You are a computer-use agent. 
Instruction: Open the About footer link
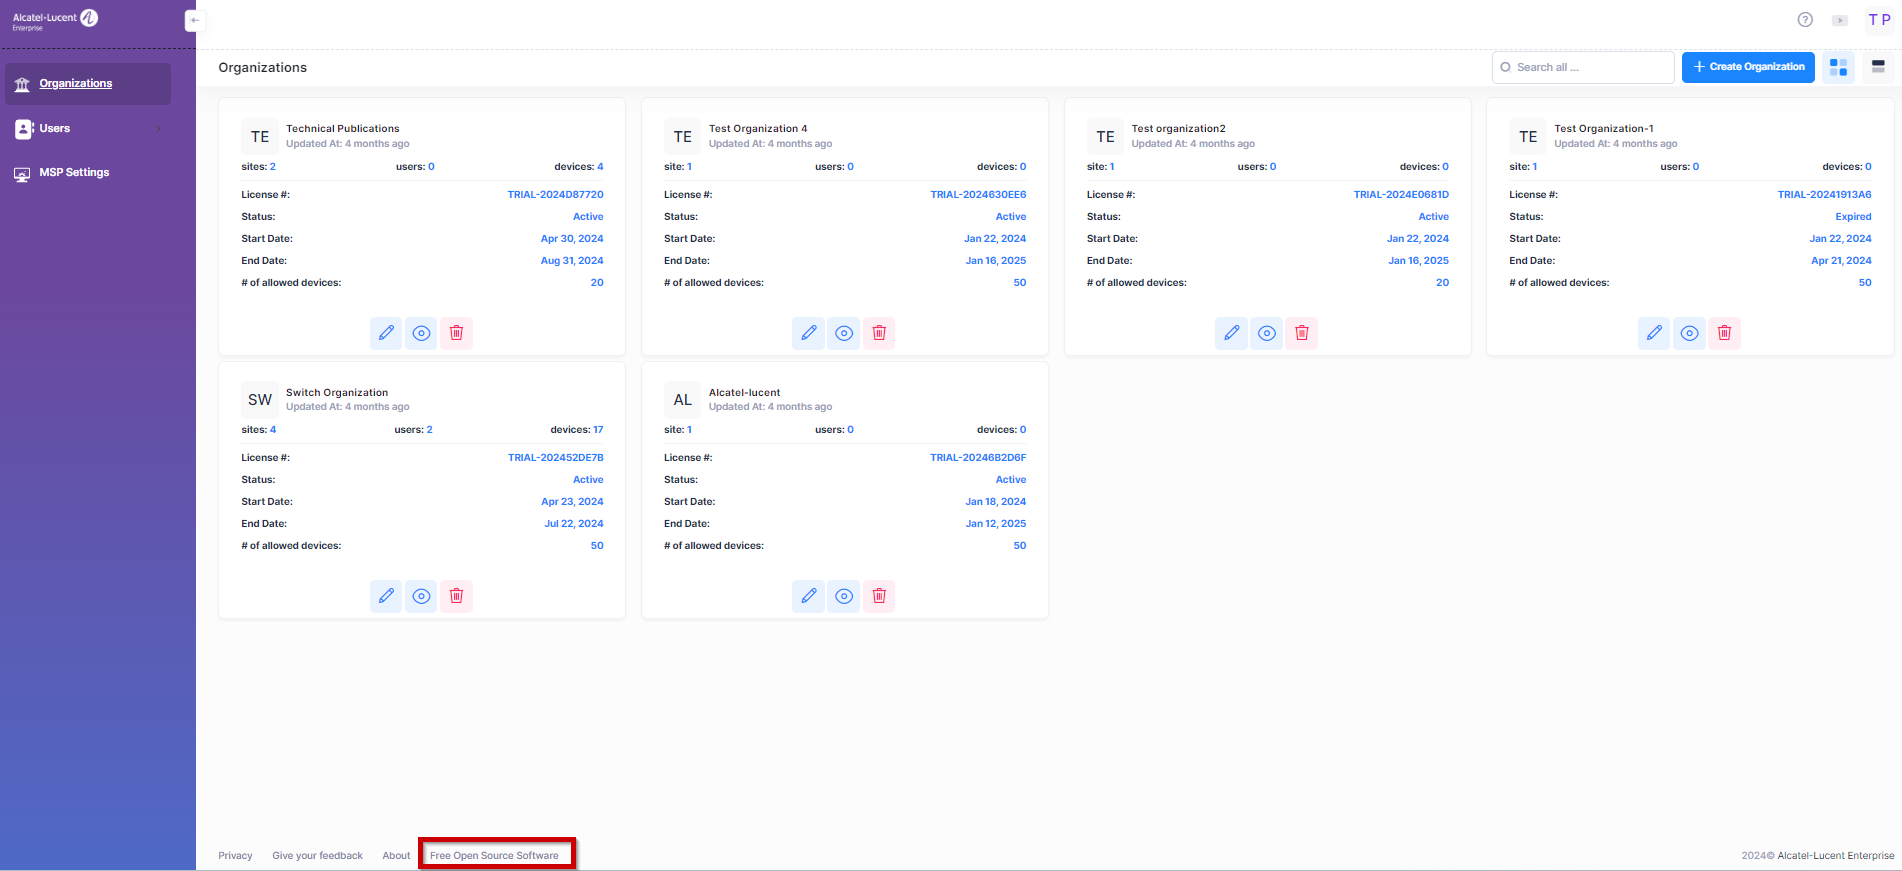pos(396,856)
